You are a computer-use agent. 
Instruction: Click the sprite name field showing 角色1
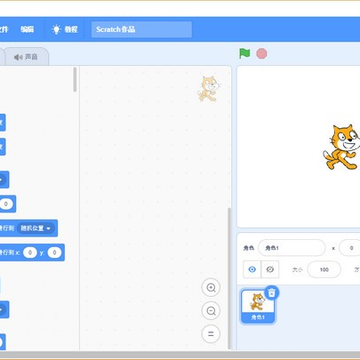tap(292, 248)
